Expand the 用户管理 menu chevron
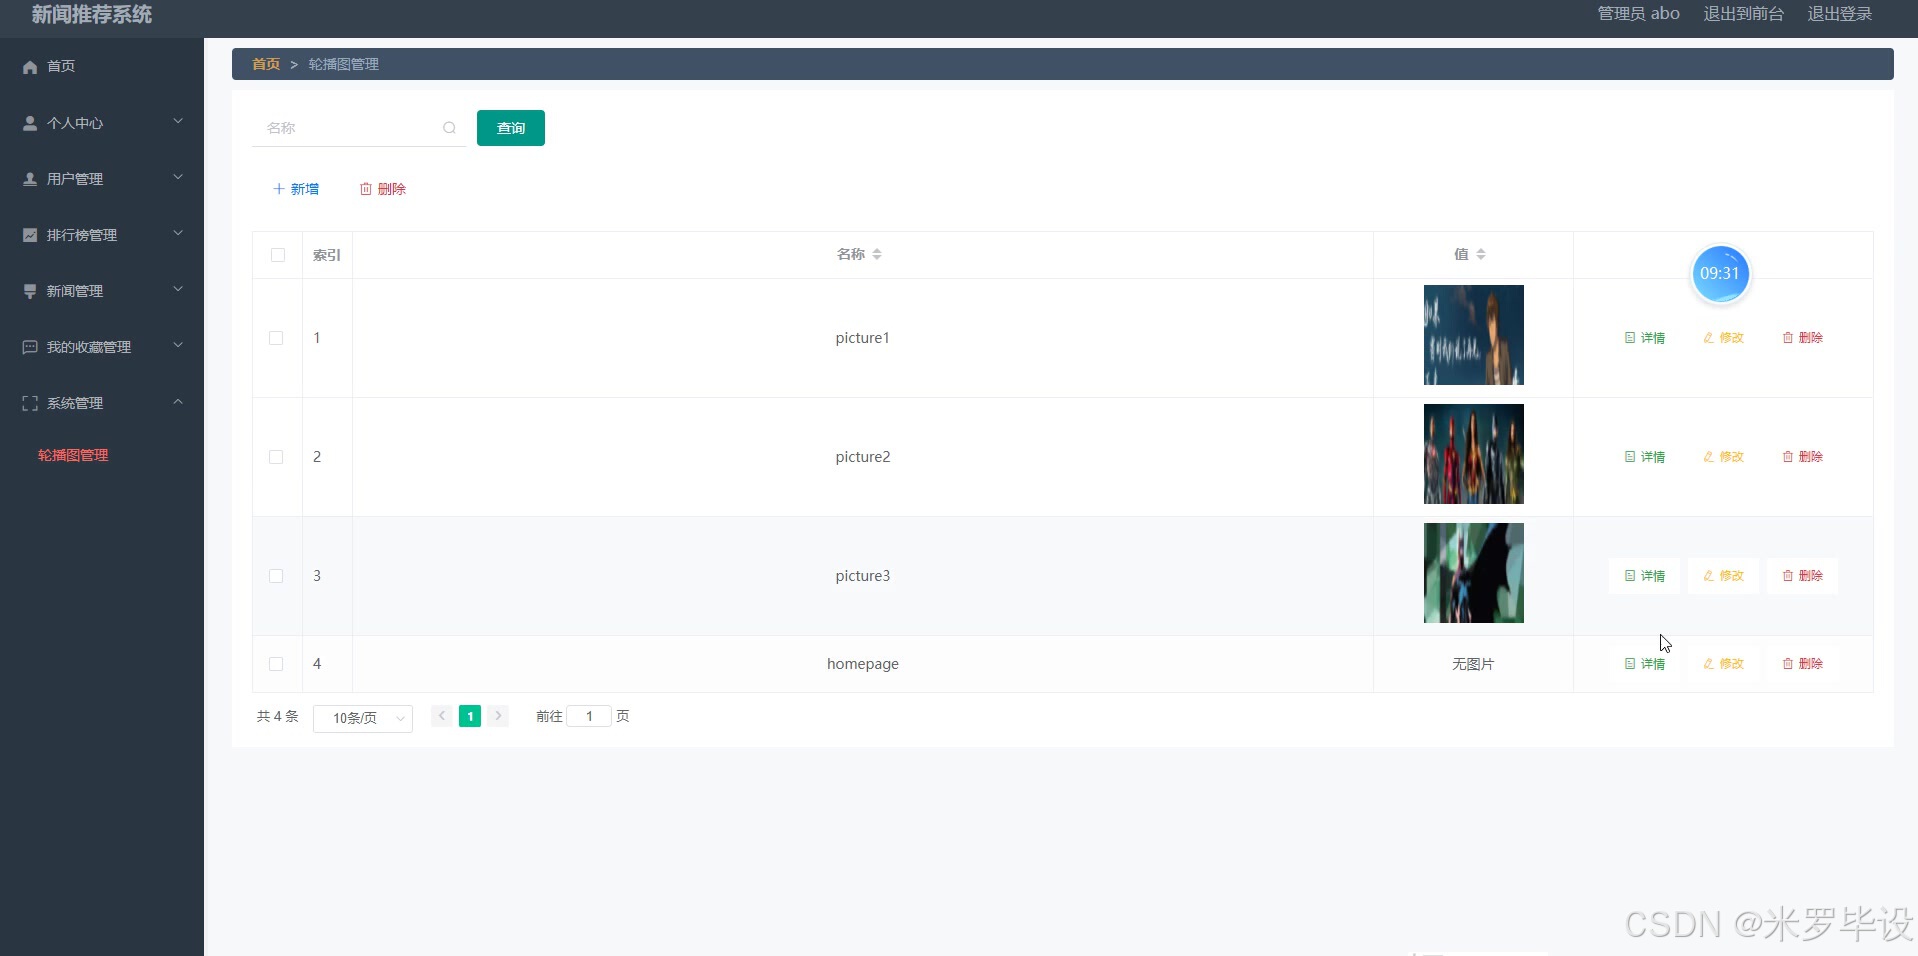The width and height of the screenshot is (1918, 956). click(x=178, y=178)
